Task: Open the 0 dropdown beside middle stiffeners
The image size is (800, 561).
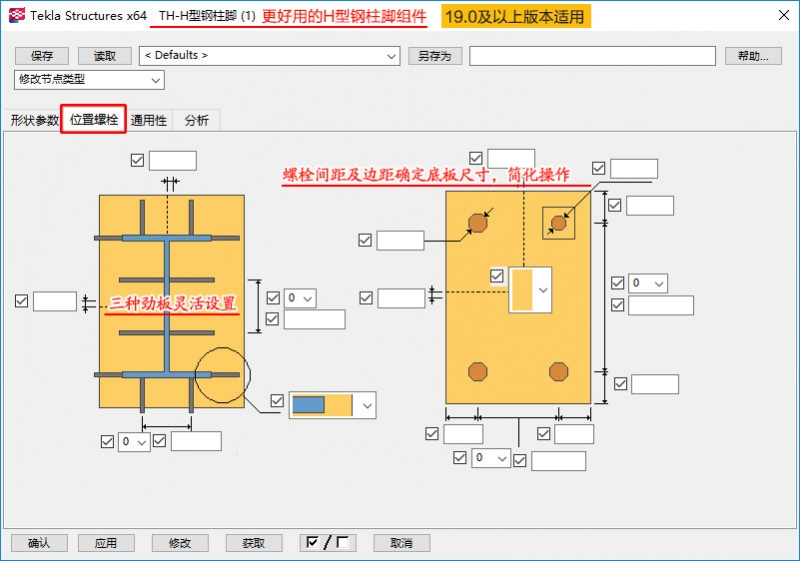Action: 299,298
